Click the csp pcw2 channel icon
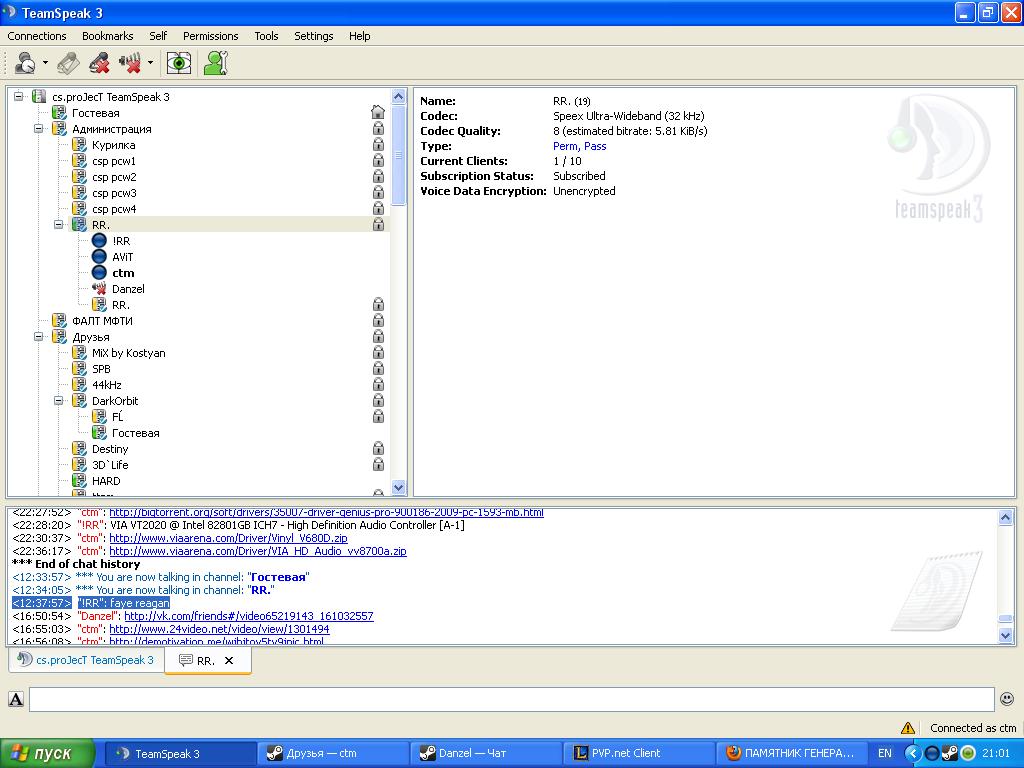 (79, 176)
